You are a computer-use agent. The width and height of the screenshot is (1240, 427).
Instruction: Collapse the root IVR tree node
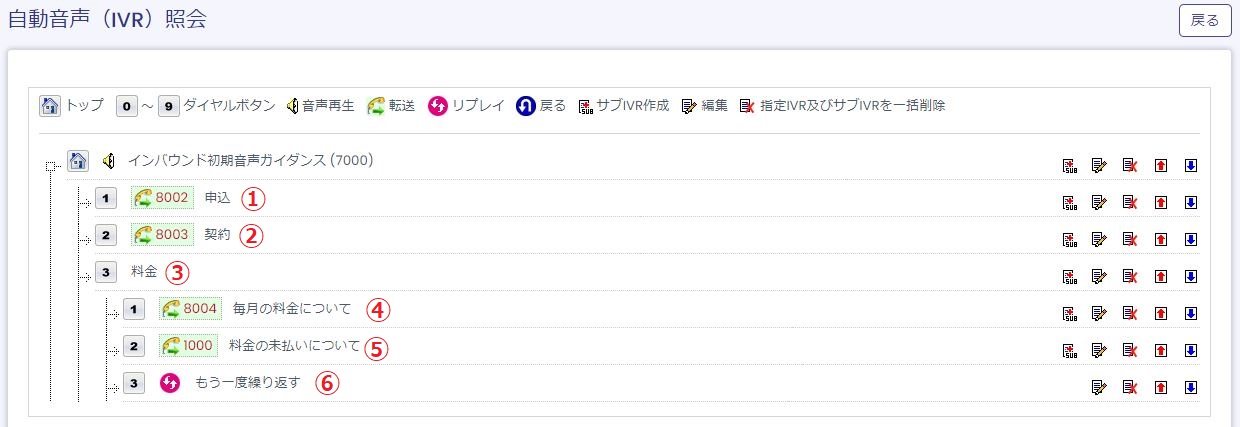coord(49,166)
